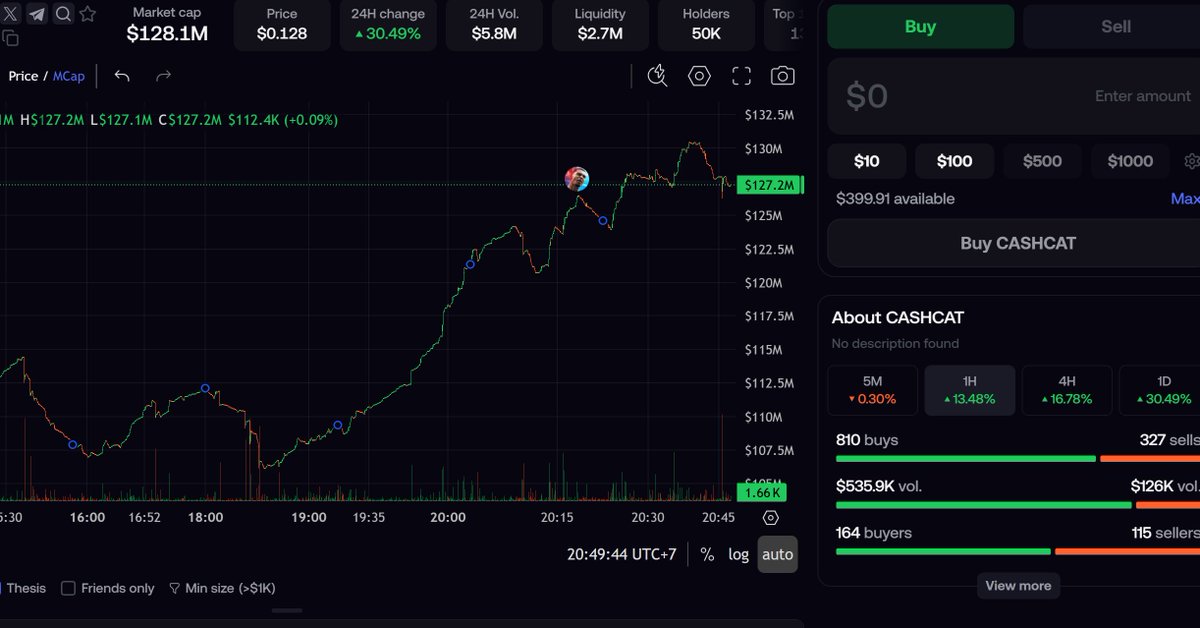1200x628 pixels.
Task: Select the 5M timeframe stat
Action: tap(872, 390)
